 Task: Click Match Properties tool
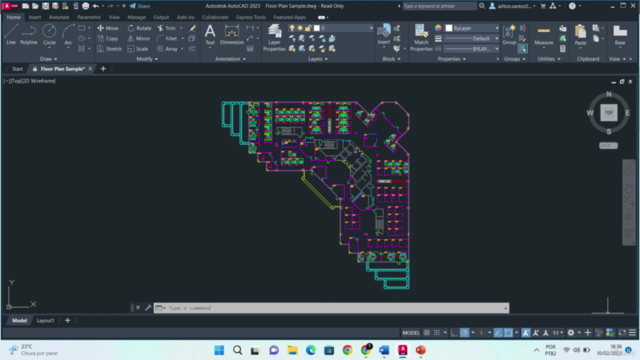click(x=421, y=38)
